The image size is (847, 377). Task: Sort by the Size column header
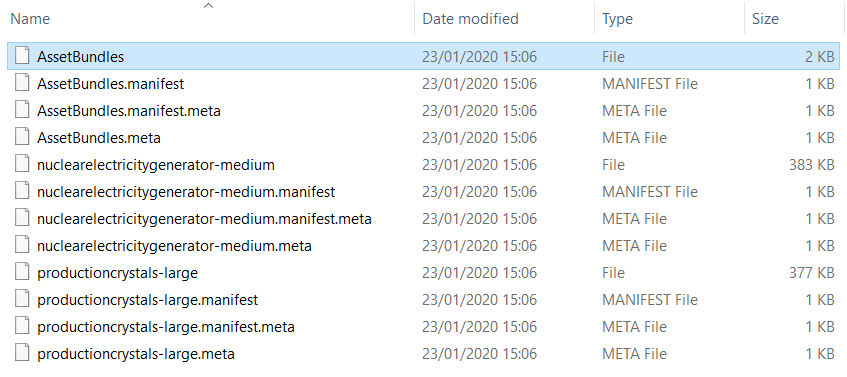[x=765, y=19]
